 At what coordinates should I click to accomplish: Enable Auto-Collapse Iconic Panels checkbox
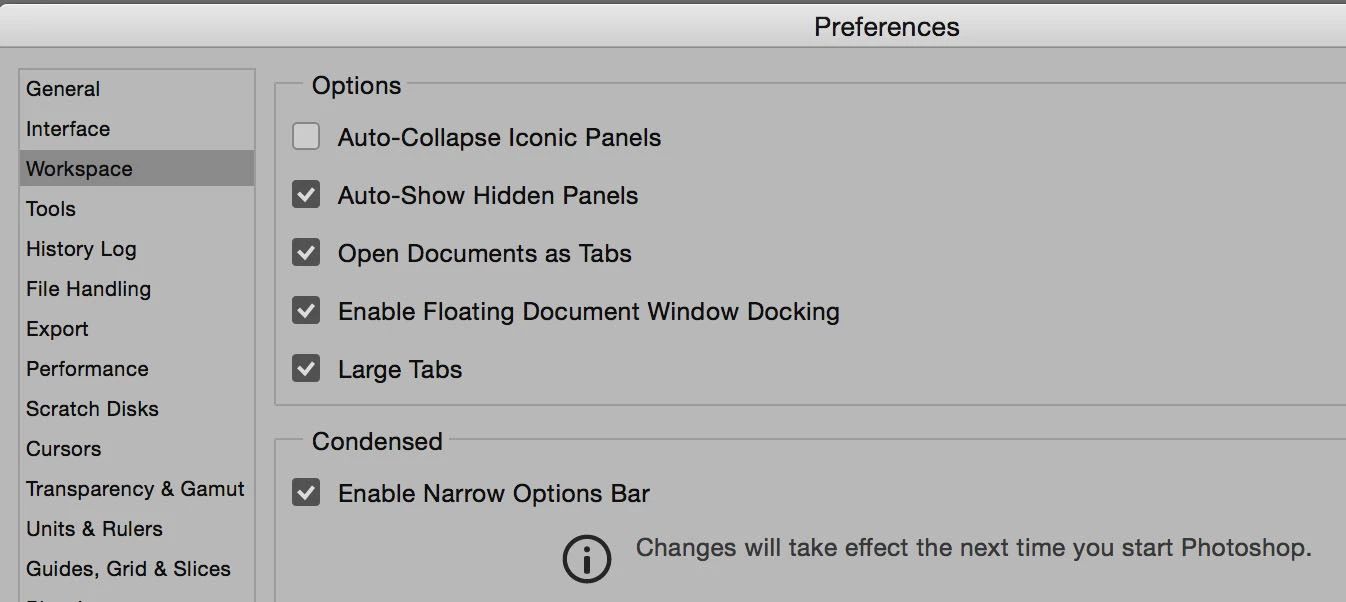[x=306, y=137]
